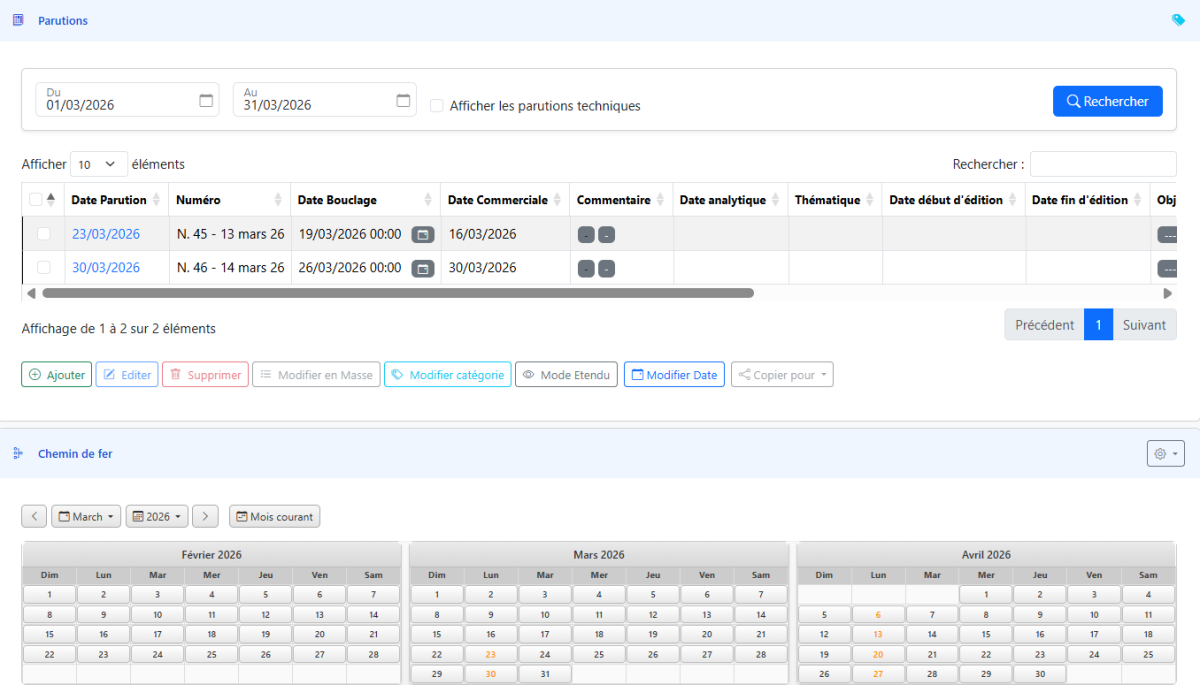
Task: Go to previous month with left arrow
Action: click(x=34, y=517)
